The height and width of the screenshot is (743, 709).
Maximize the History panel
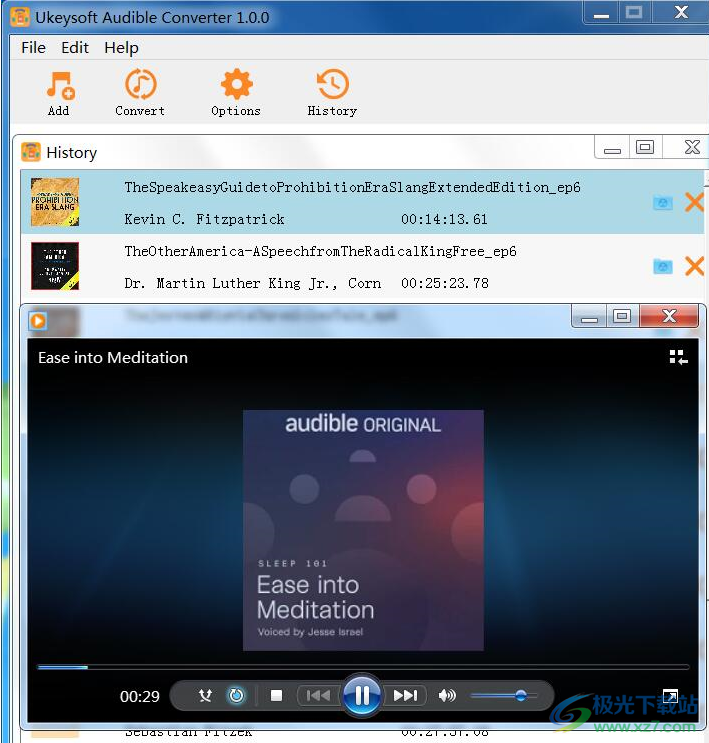(x=645, y=147)
